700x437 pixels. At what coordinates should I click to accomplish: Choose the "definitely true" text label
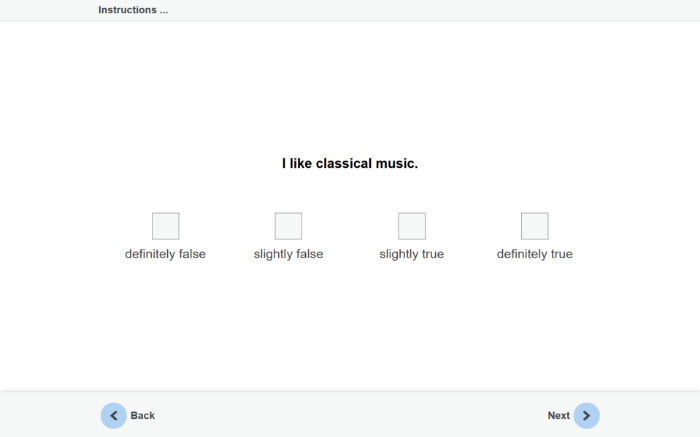pos(535,254)
